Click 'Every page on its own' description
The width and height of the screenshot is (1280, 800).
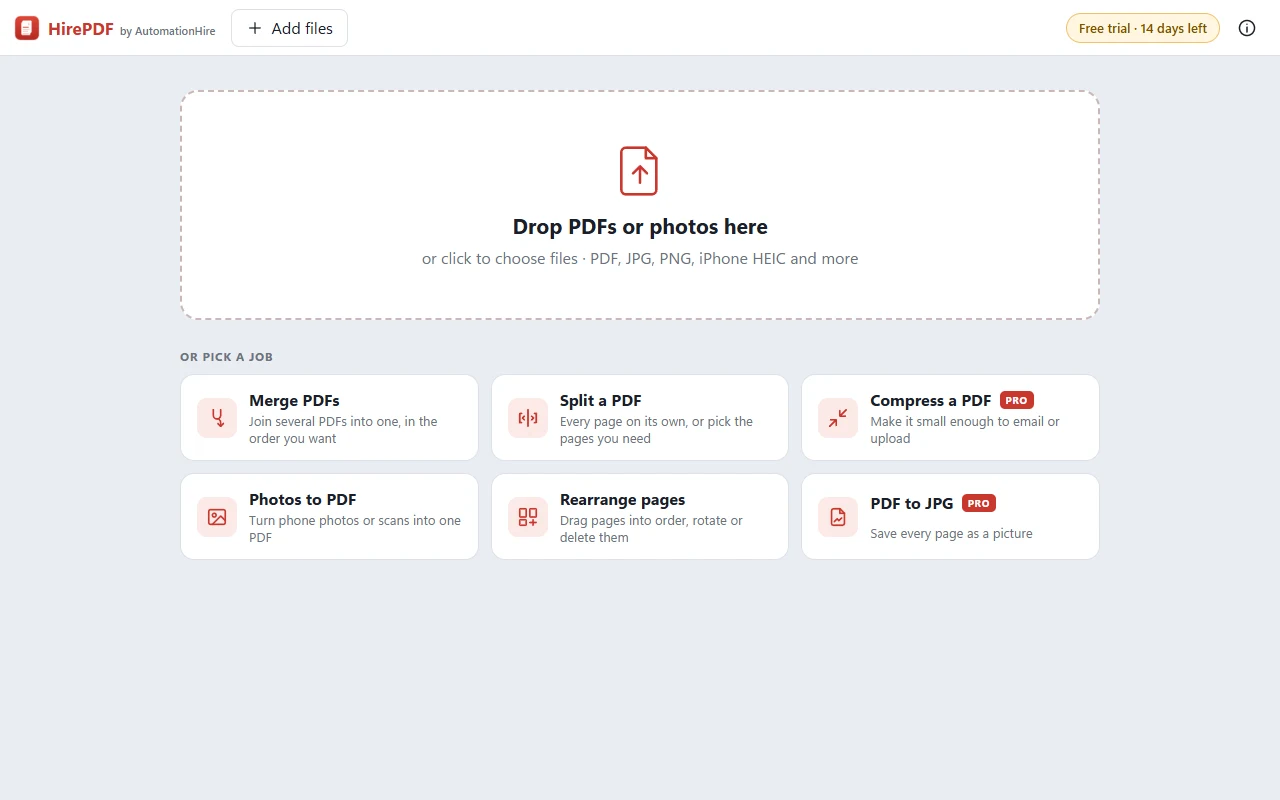[656, 430]
